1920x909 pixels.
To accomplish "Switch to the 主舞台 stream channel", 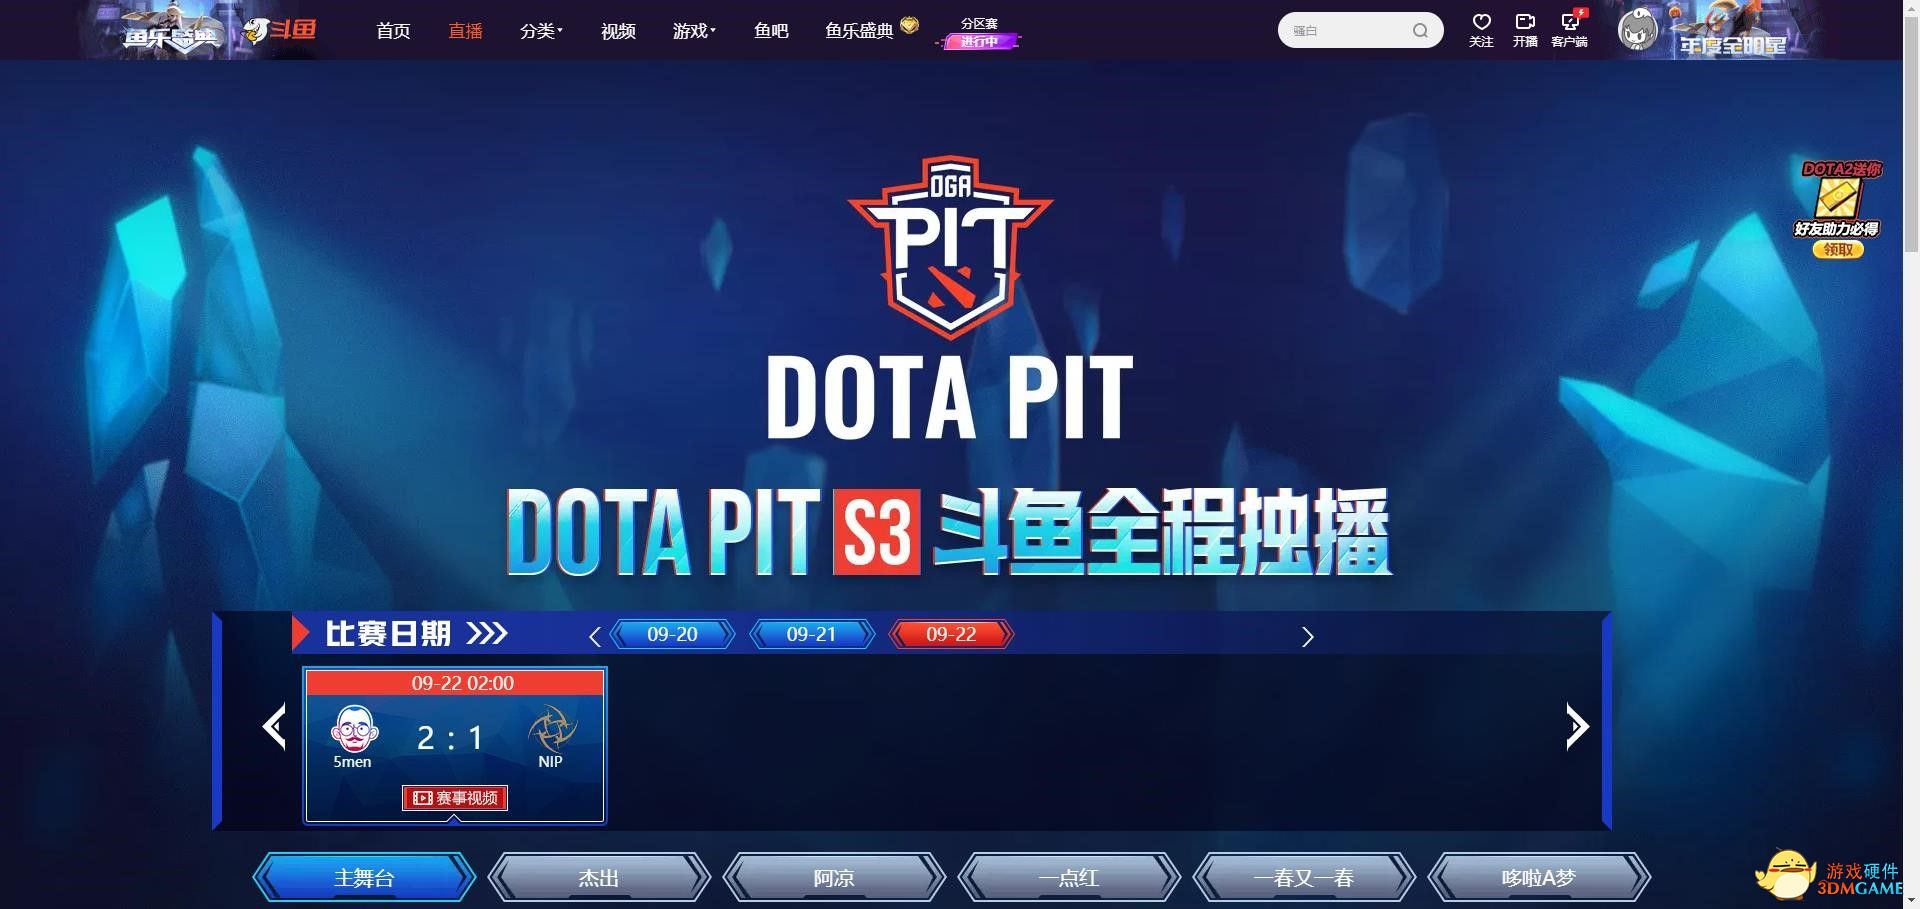I will tap(364, 878).
